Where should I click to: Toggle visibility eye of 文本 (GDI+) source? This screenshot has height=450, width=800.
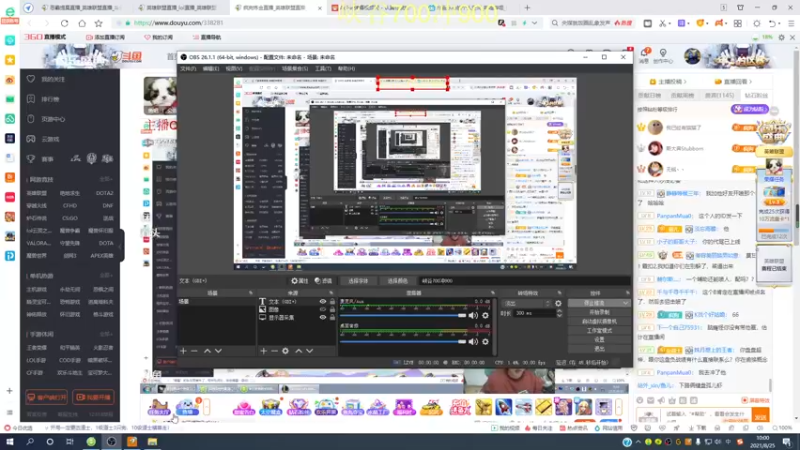[322, 302]
